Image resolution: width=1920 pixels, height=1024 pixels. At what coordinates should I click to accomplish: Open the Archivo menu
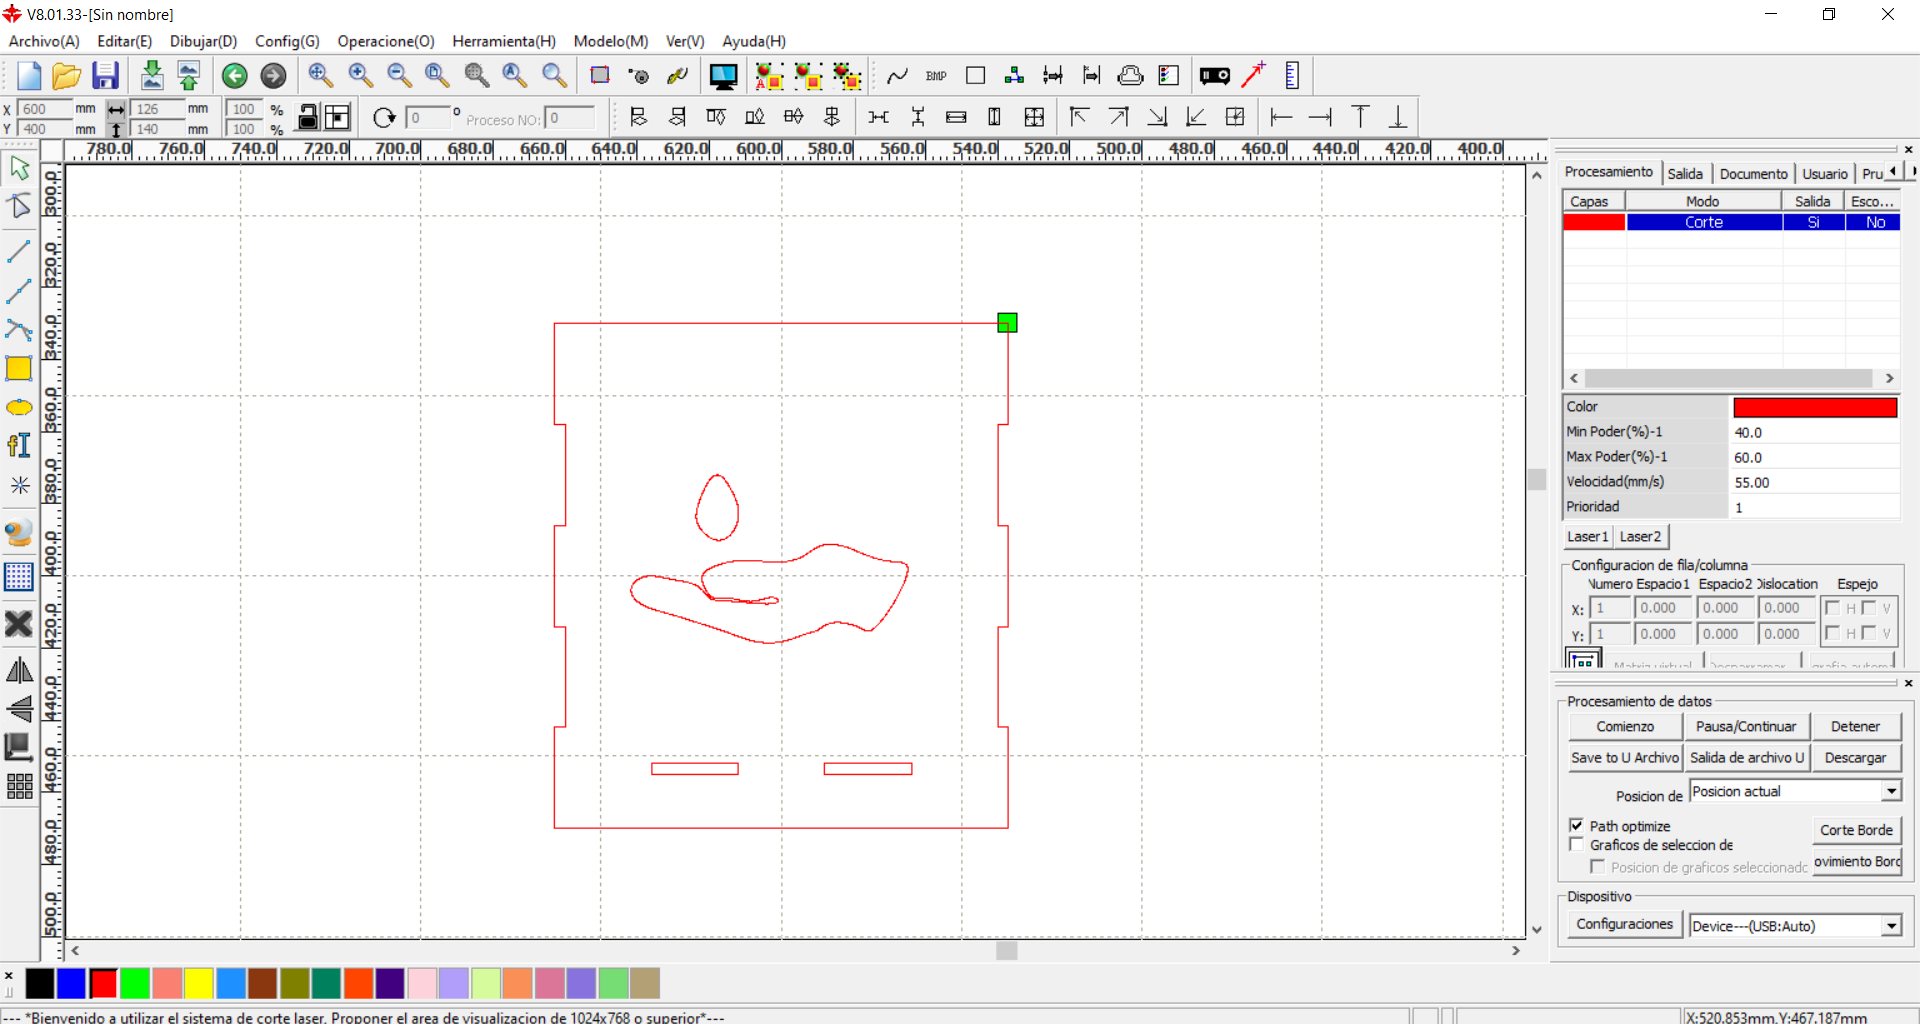[x=44, y=41]
